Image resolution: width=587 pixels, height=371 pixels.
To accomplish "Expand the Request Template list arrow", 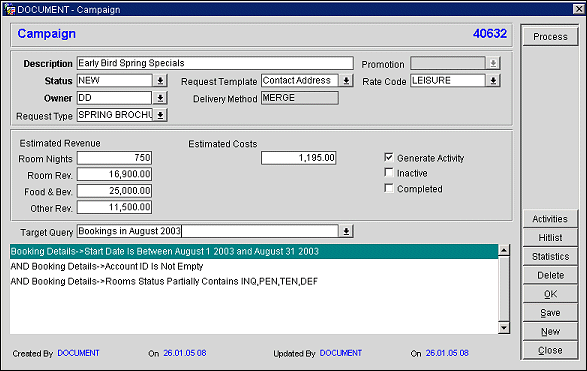I will click(x=346, y=80).
